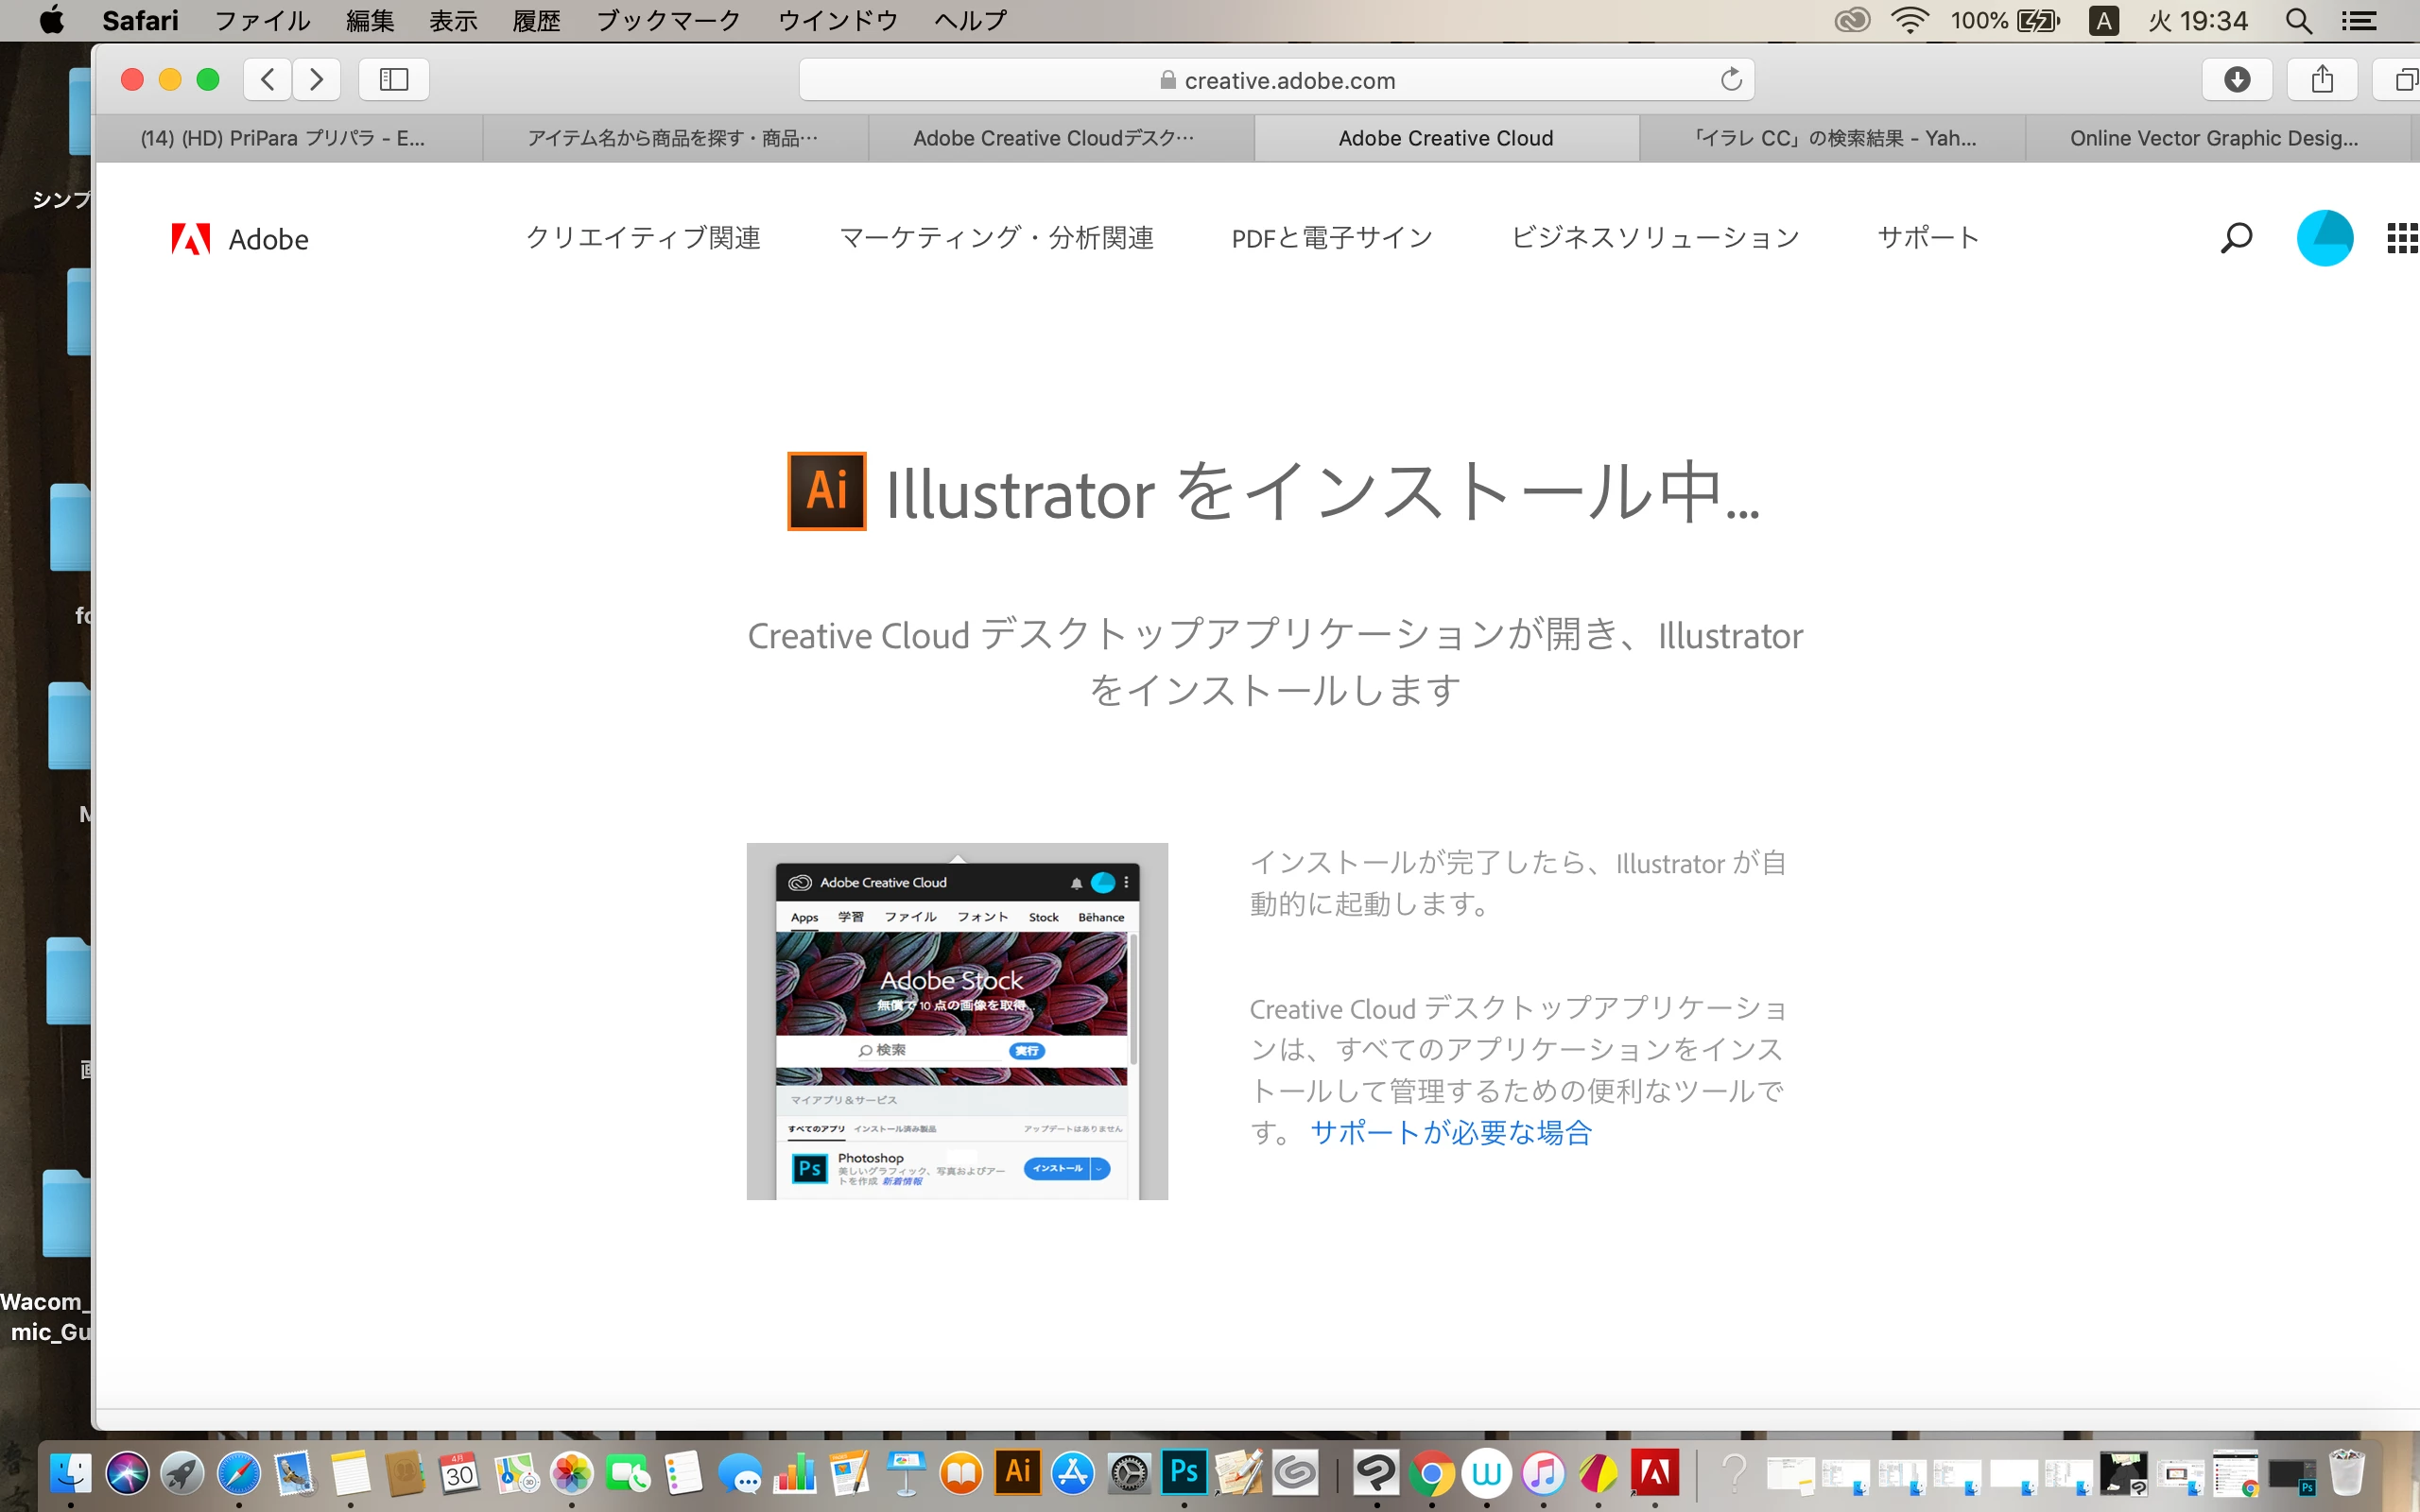The height and width of the screenshot is (1512, 2420).
Task: Open Creative Cloud menu bar status icon
Action: pyautogui.click(x=1852, y=20)
